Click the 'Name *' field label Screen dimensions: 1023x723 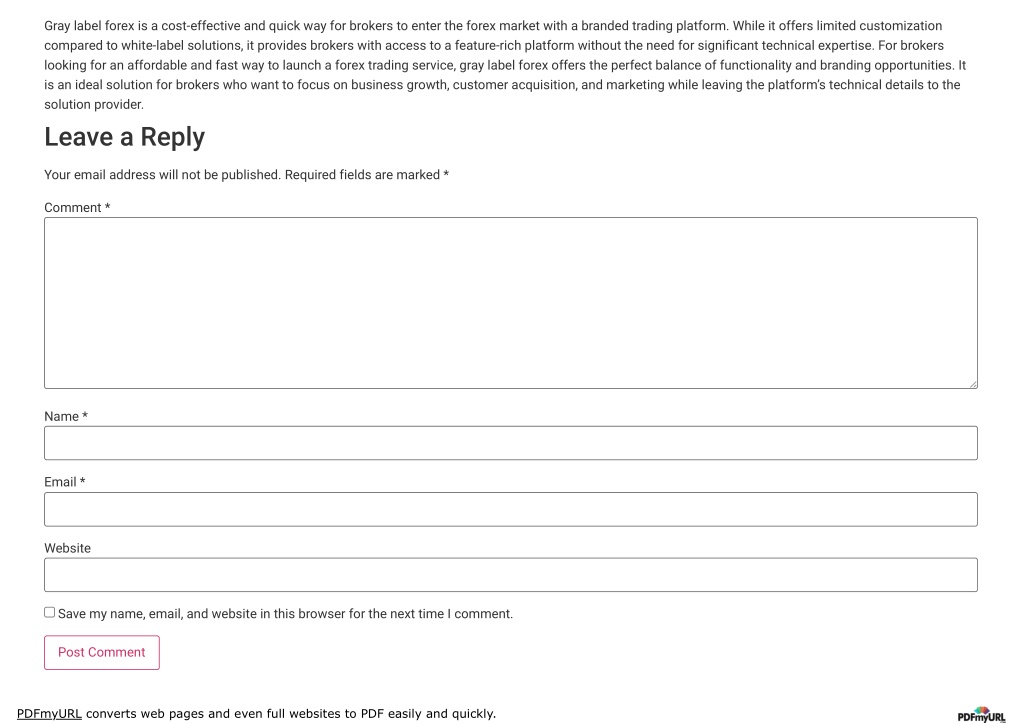pos(66,416)
